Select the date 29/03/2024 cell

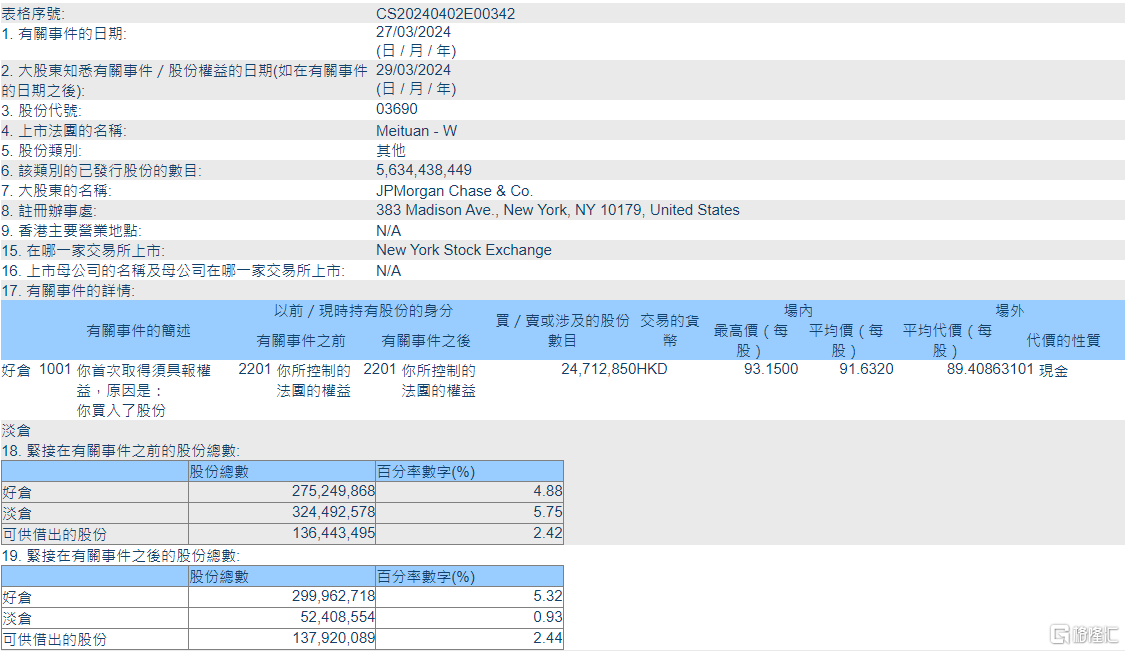click(x=413, y=70)
